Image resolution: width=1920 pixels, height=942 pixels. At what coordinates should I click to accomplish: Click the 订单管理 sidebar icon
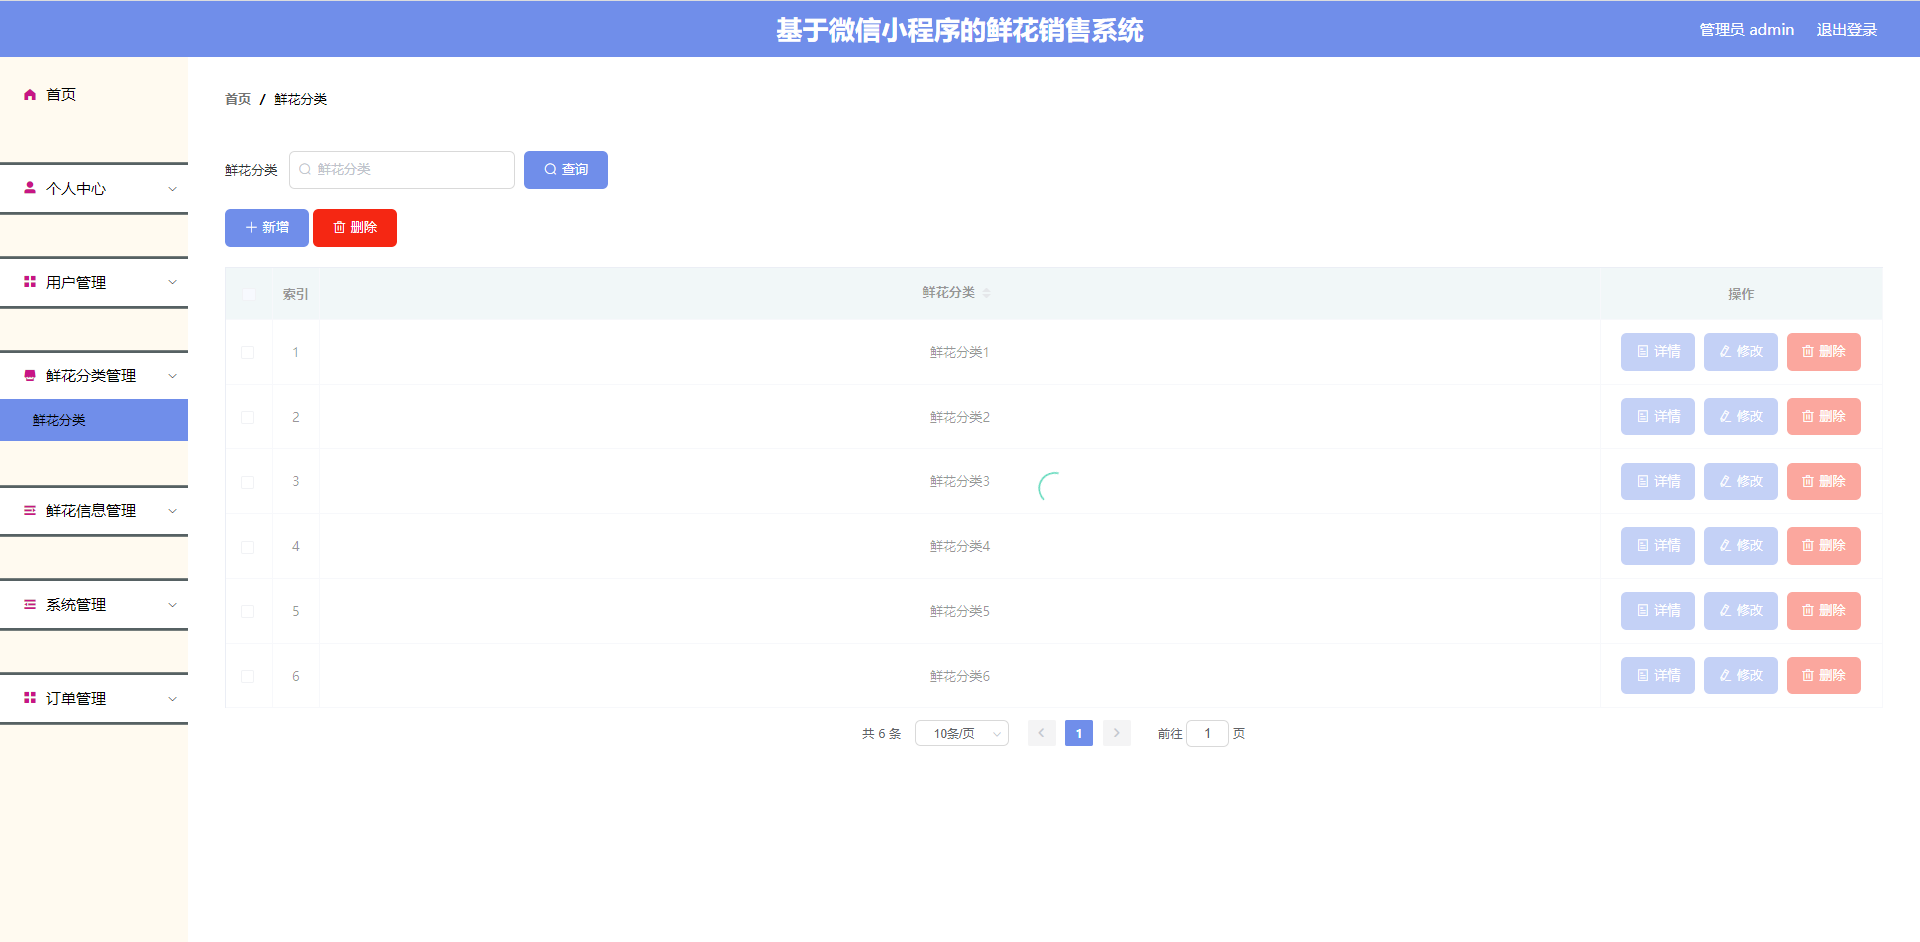pyautogui.click(x=29, y=697)
